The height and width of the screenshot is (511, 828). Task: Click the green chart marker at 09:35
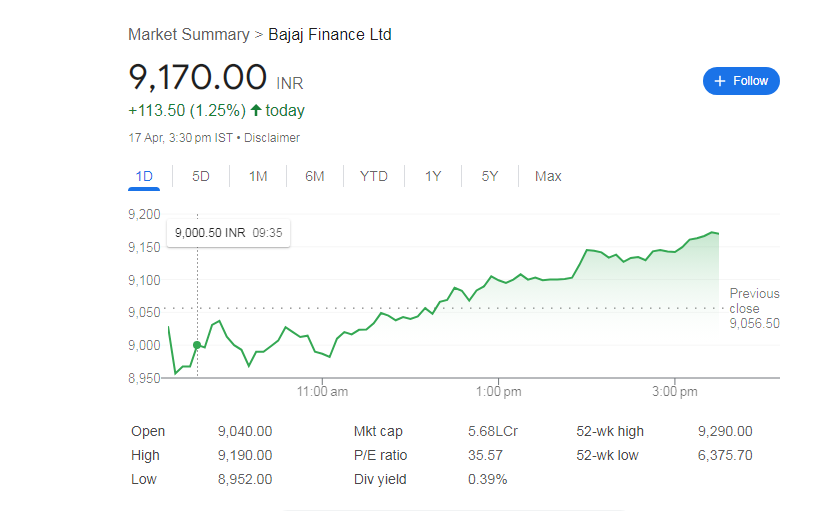197,345
